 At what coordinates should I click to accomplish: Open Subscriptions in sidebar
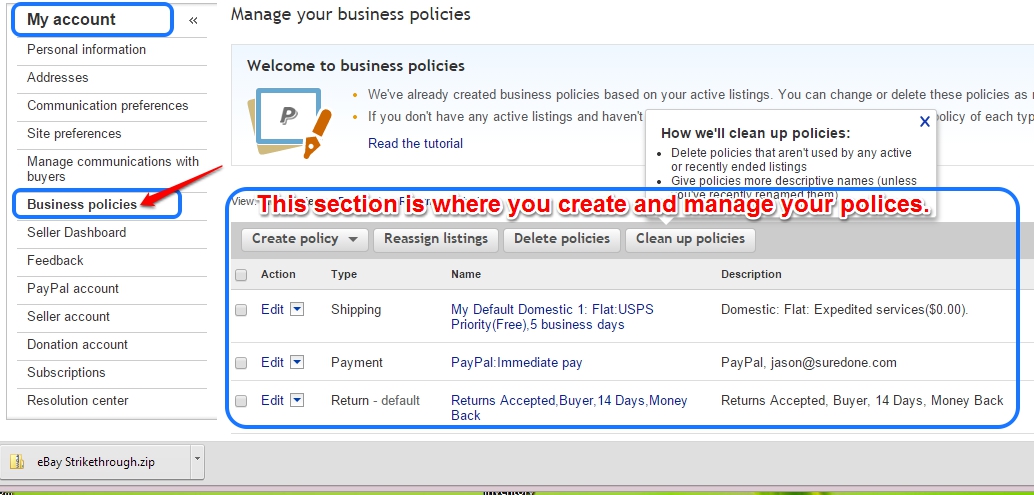coord(66,372)
